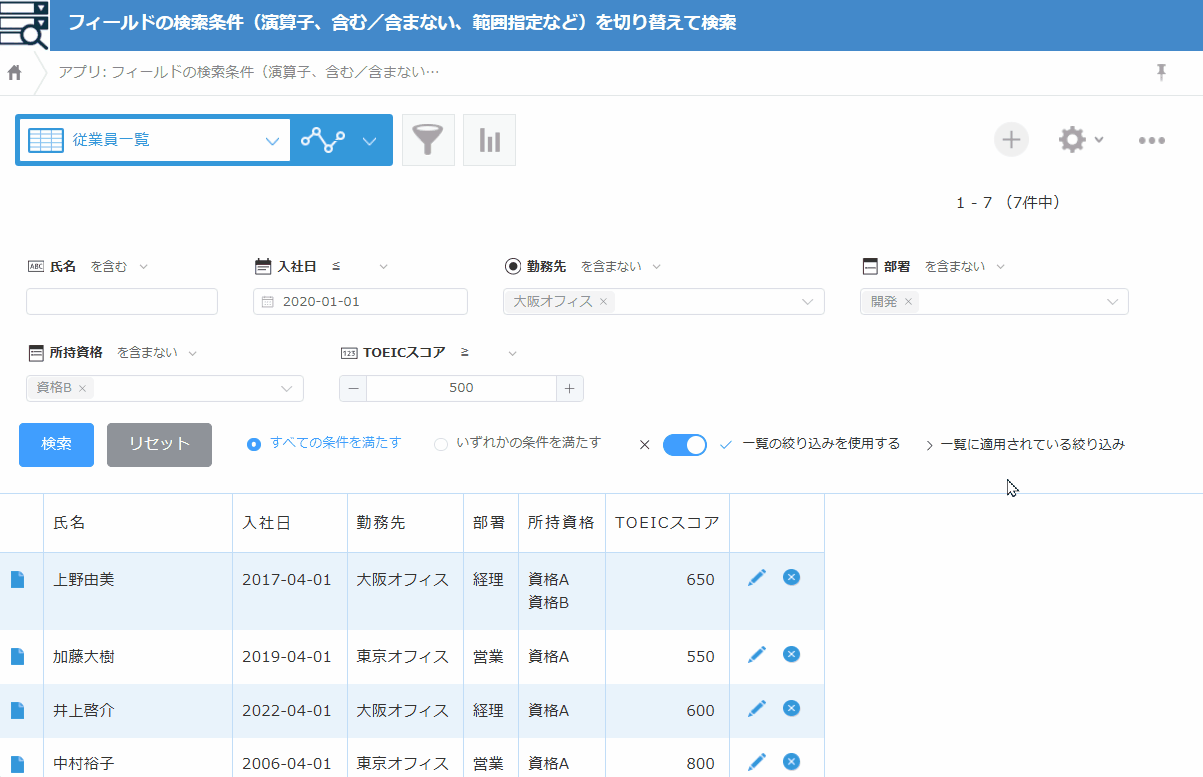The width and height of the screenshot is (1203, 777).
Task: Expand 一覧に適用されている絞り込み section
Action: (x=1025, y=445)
